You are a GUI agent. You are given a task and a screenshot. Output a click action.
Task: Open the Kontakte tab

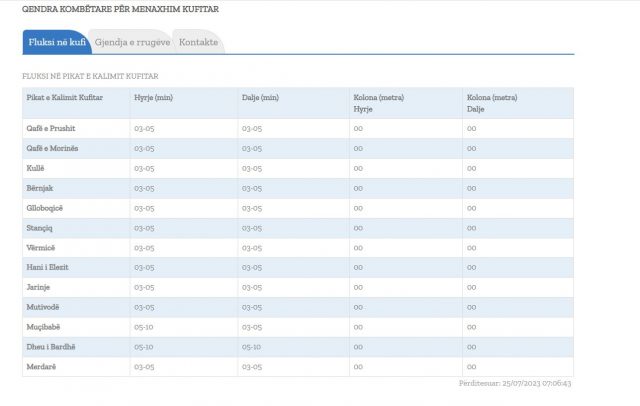tap(198, 42)
